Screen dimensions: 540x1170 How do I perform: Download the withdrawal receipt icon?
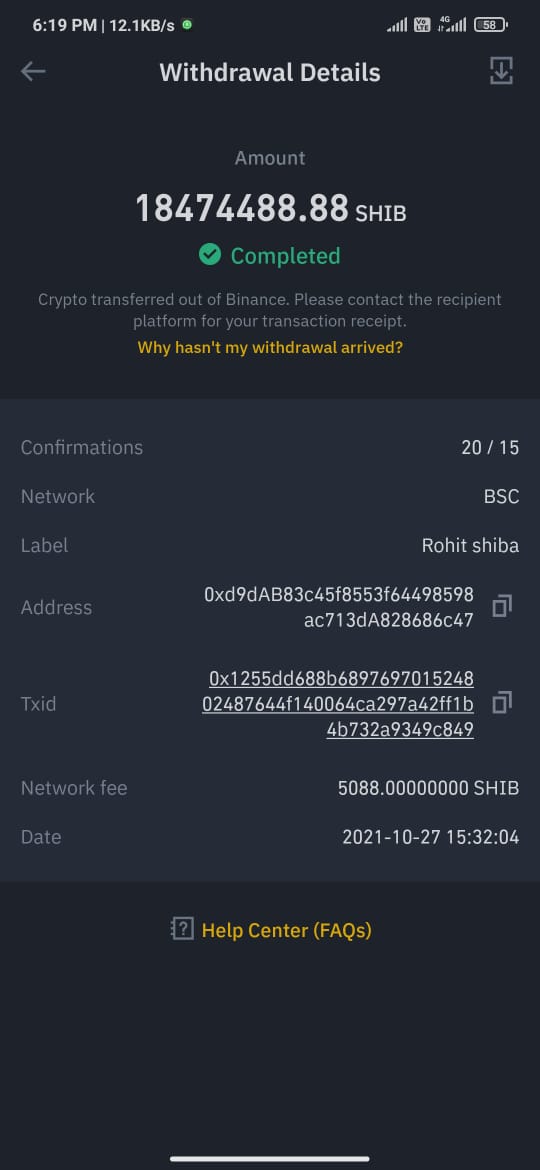(x=501, y=72)
